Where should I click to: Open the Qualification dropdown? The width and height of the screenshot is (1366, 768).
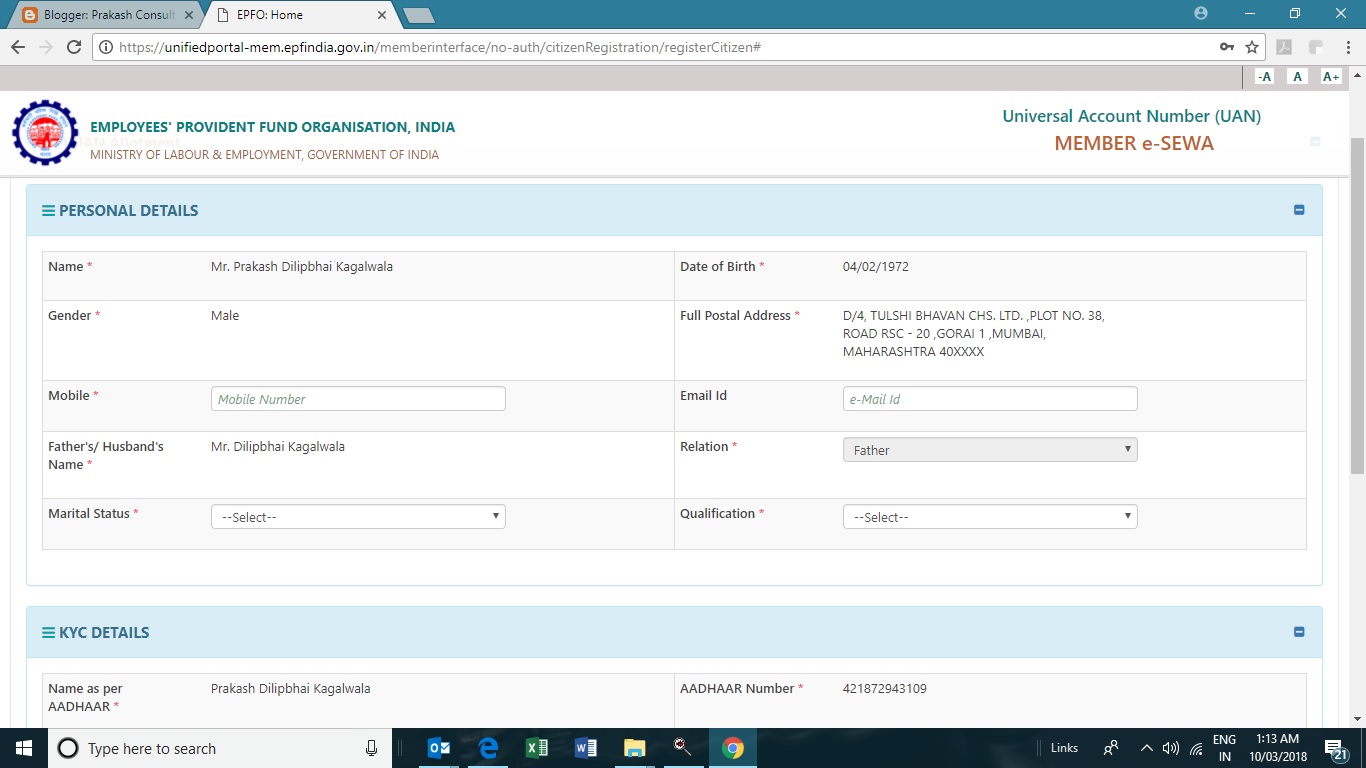click(x=990, y=517)
